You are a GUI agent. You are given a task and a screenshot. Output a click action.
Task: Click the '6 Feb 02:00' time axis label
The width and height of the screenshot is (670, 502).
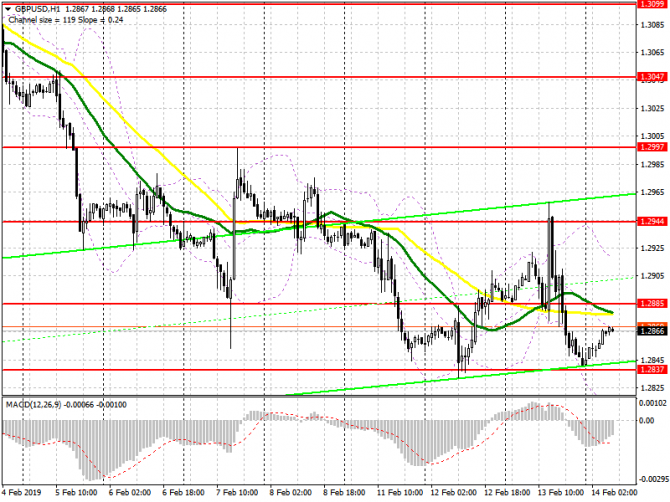pos(130,493)
